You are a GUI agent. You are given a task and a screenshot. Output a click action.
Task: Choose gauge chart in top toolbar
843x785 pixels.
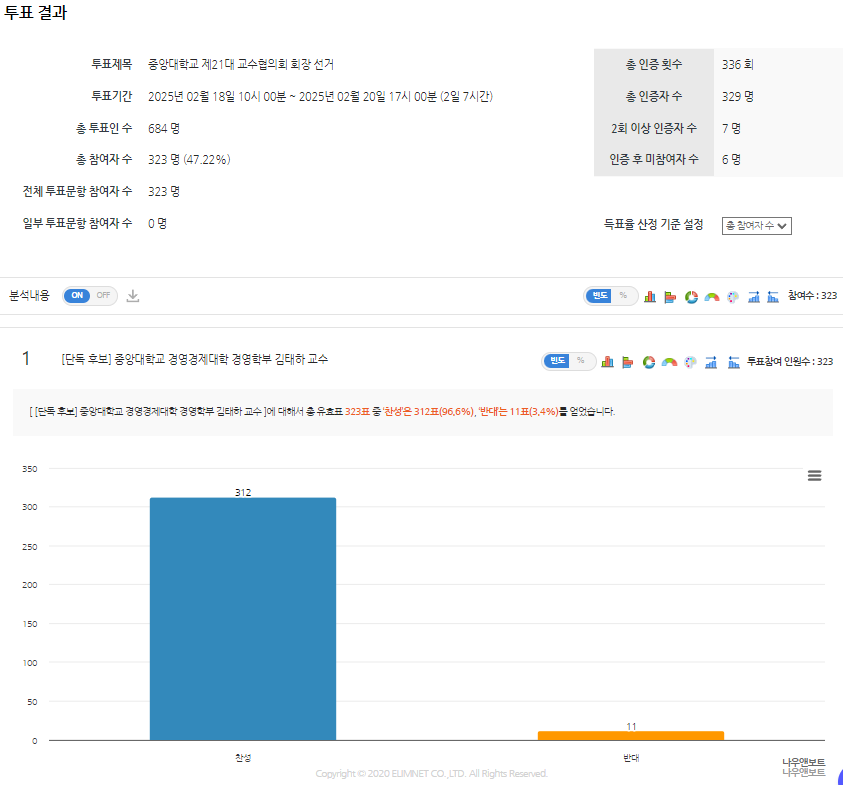(x=712, y=296)
